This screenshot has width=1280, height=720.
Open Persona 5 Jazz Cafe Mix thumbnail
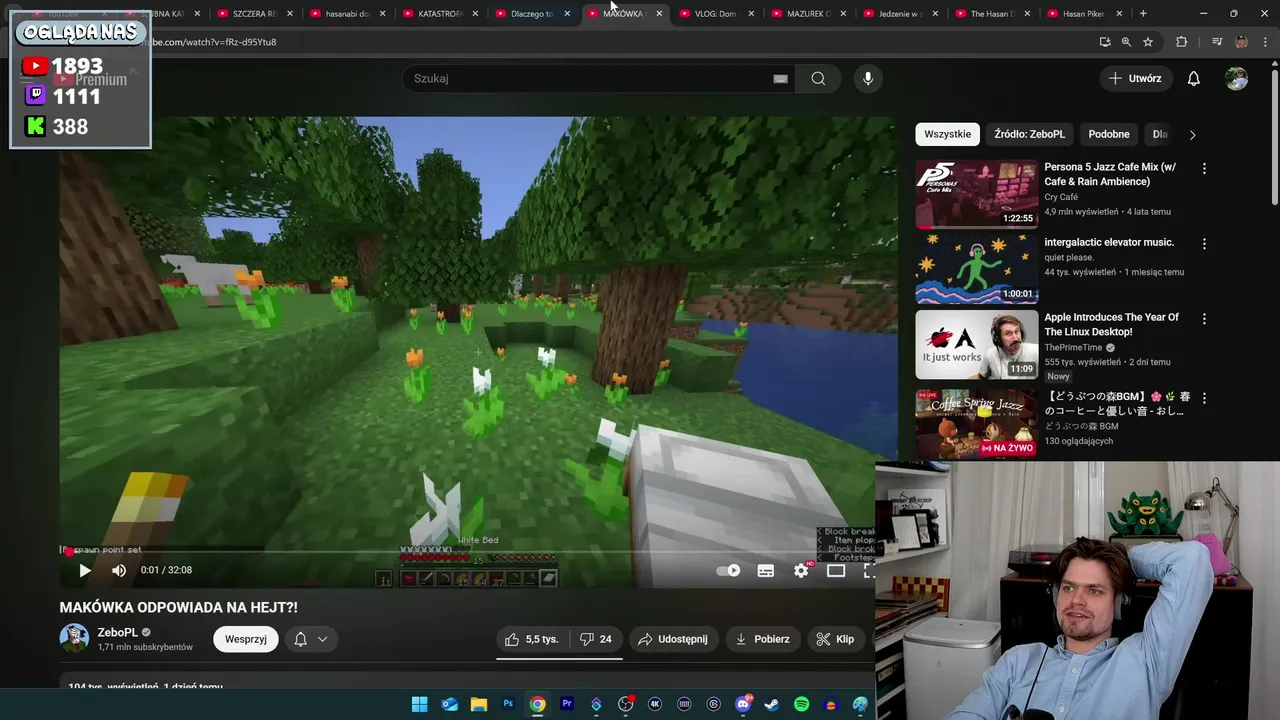(977, 194)
